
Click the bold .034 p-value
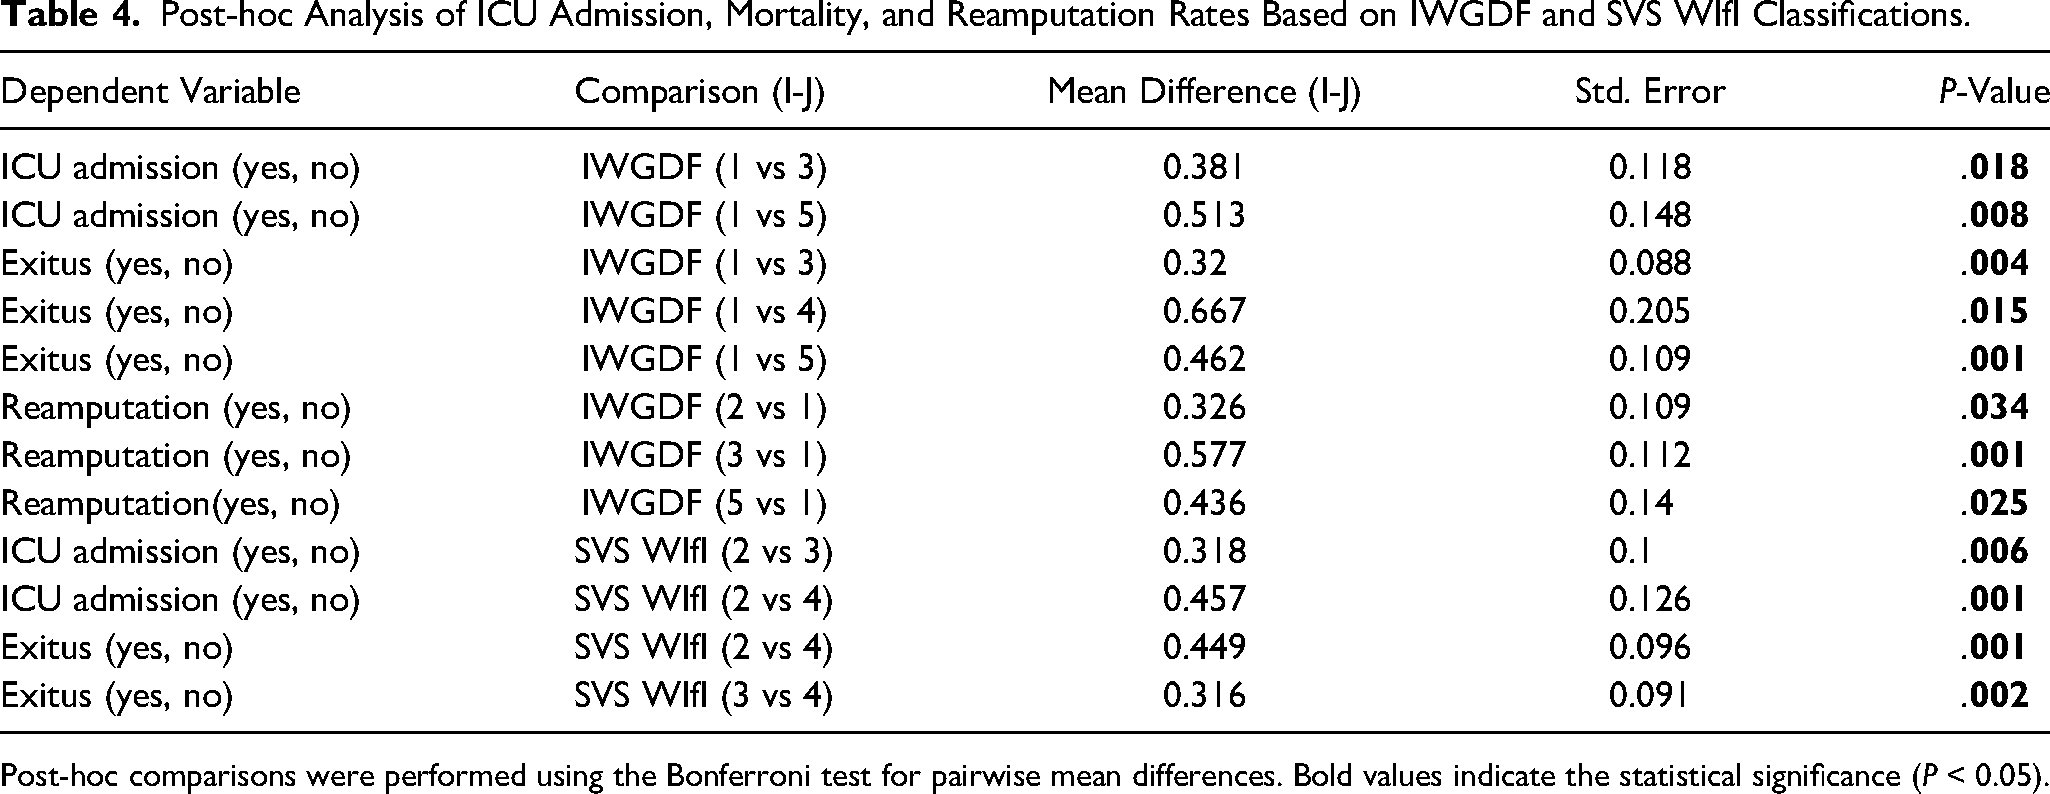coord(1995,407)
